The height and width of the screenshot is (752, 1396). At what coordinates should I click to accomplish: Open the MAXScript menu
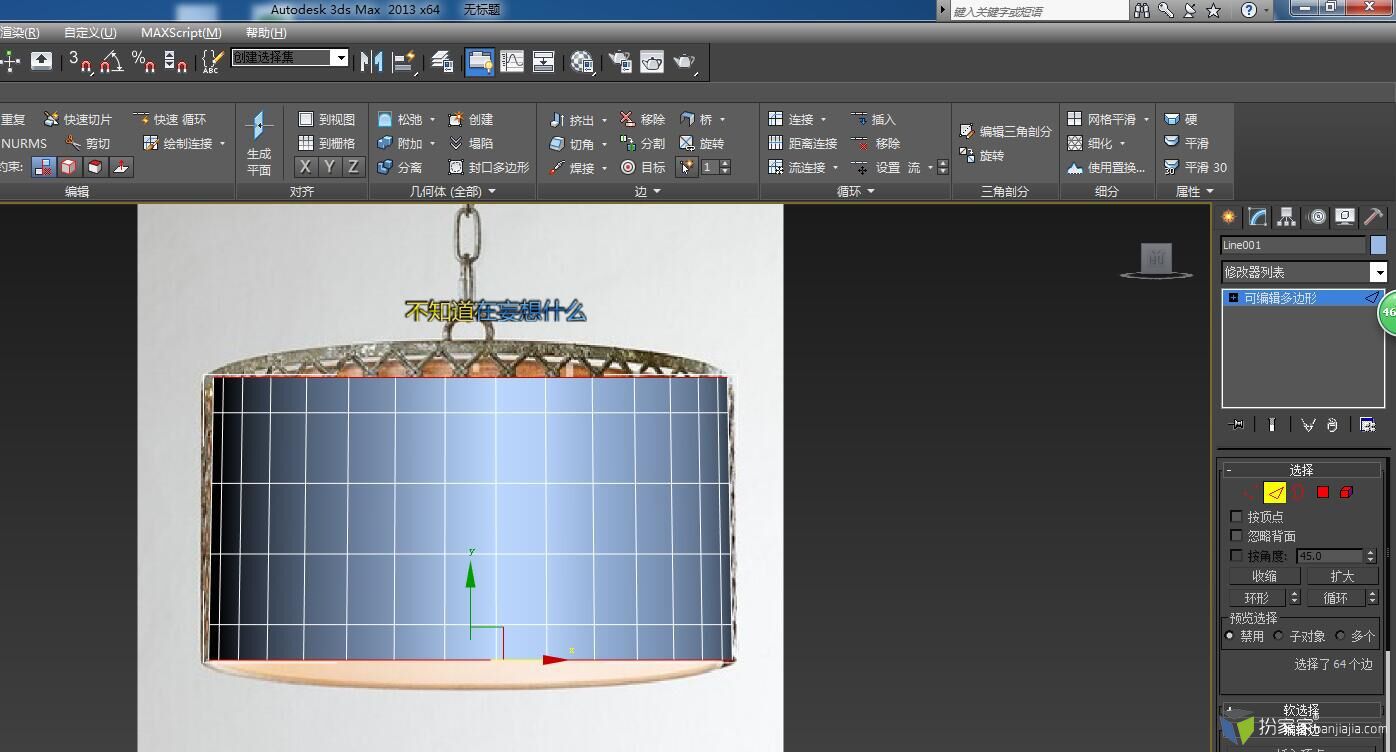click(181, 33)
